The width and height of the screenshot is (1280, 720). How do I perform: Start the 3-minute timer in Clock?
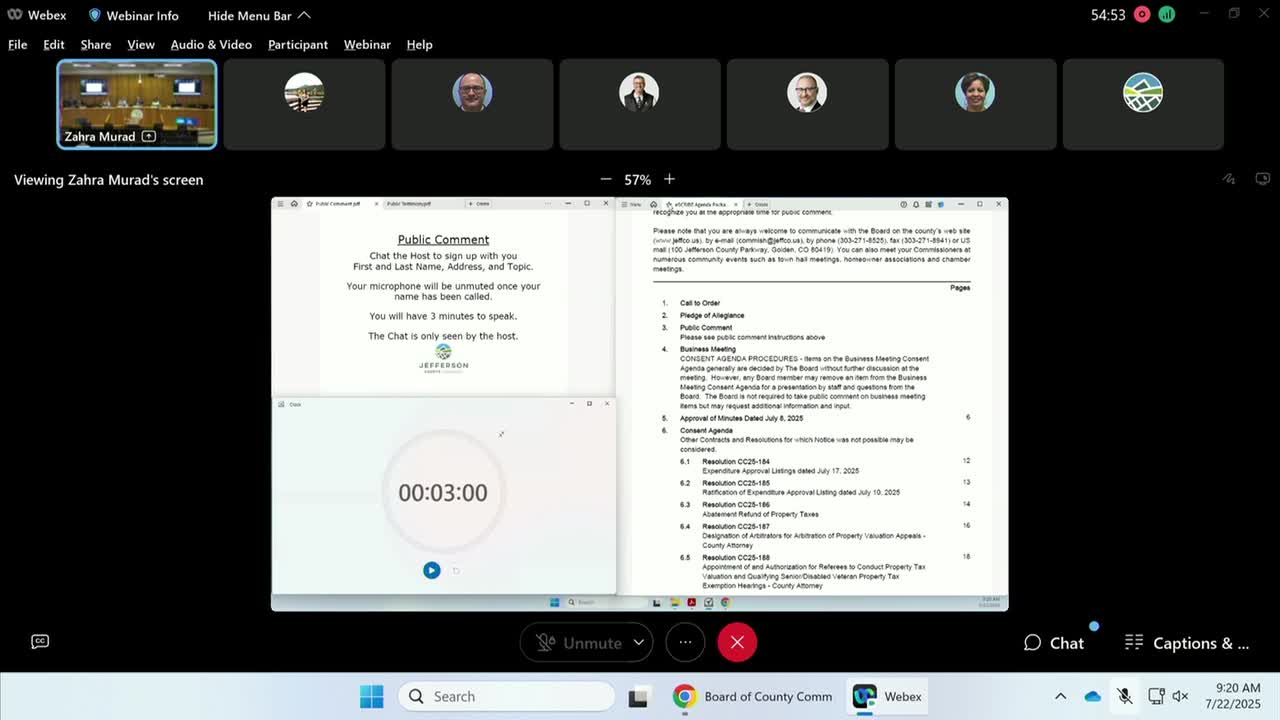[x=431, y=570]
